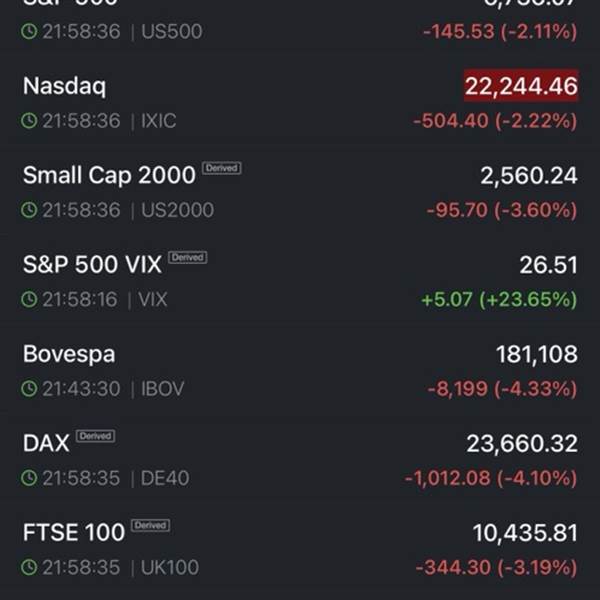The width and height of the screenshot is (600, 600).
Task: Click the clock icon under FTSE 100
Action: coord(30,567)
